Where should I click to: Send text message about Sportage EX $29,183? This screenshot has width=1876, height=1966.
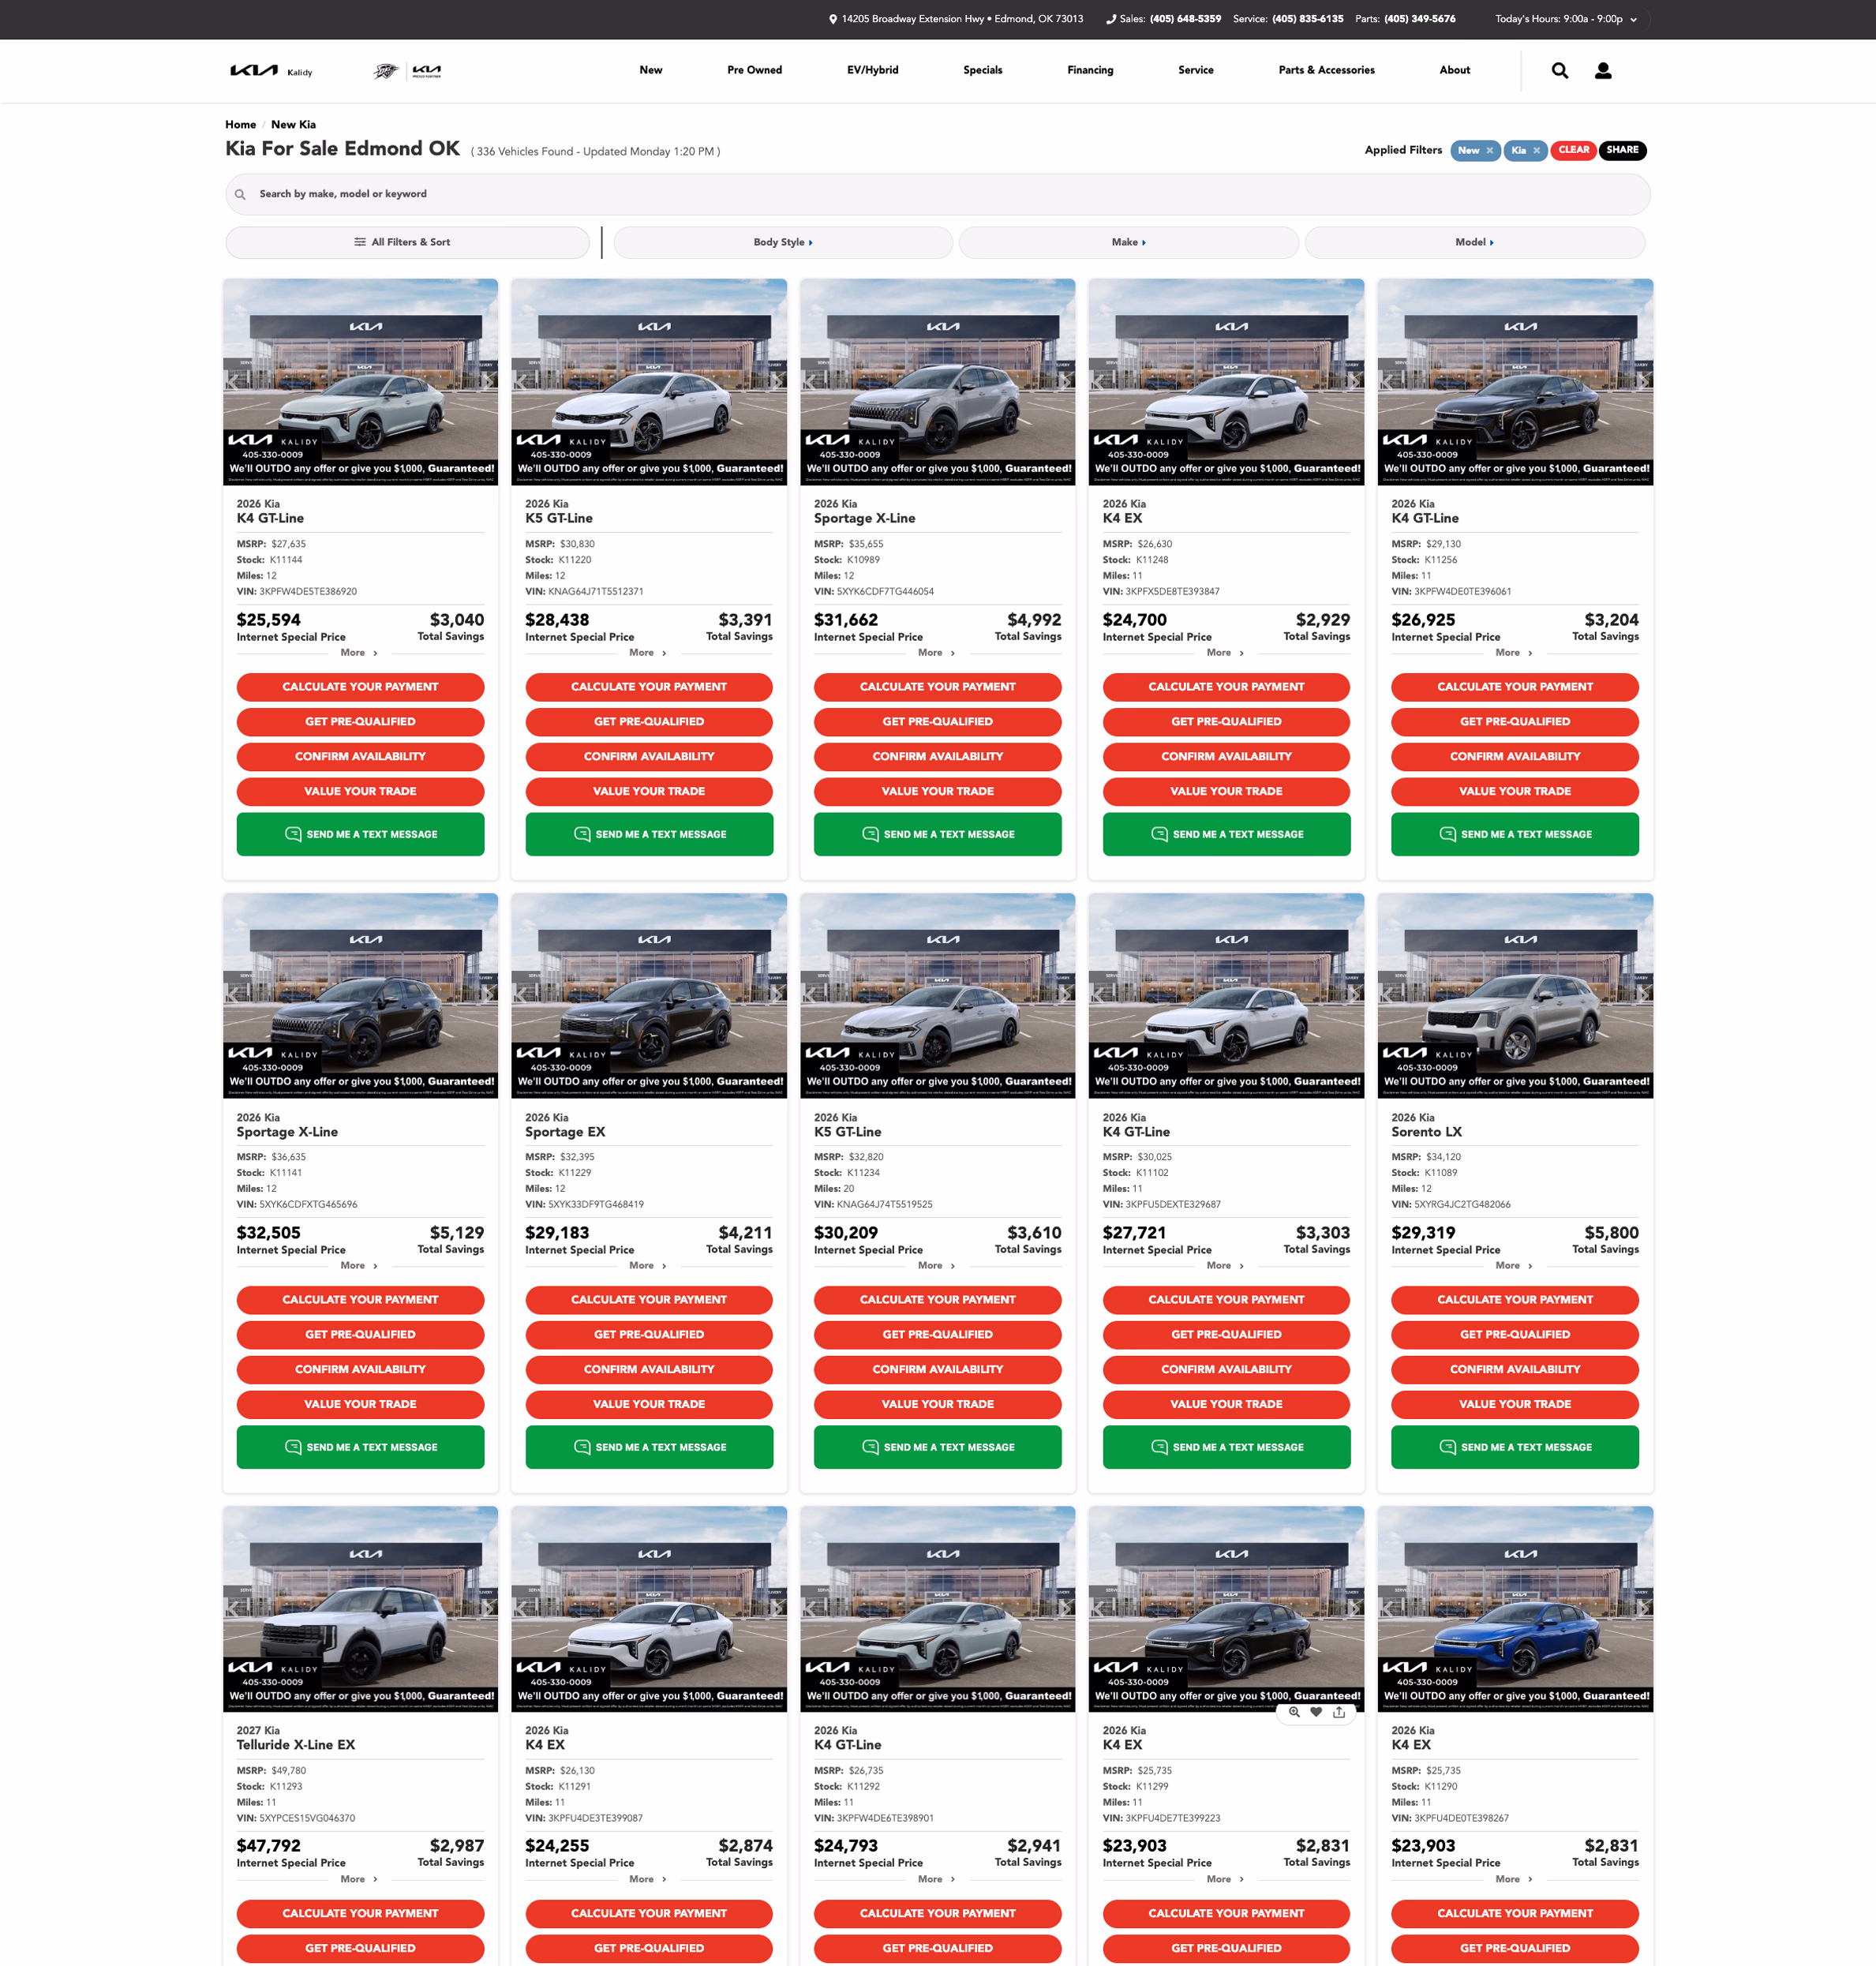649,1447
